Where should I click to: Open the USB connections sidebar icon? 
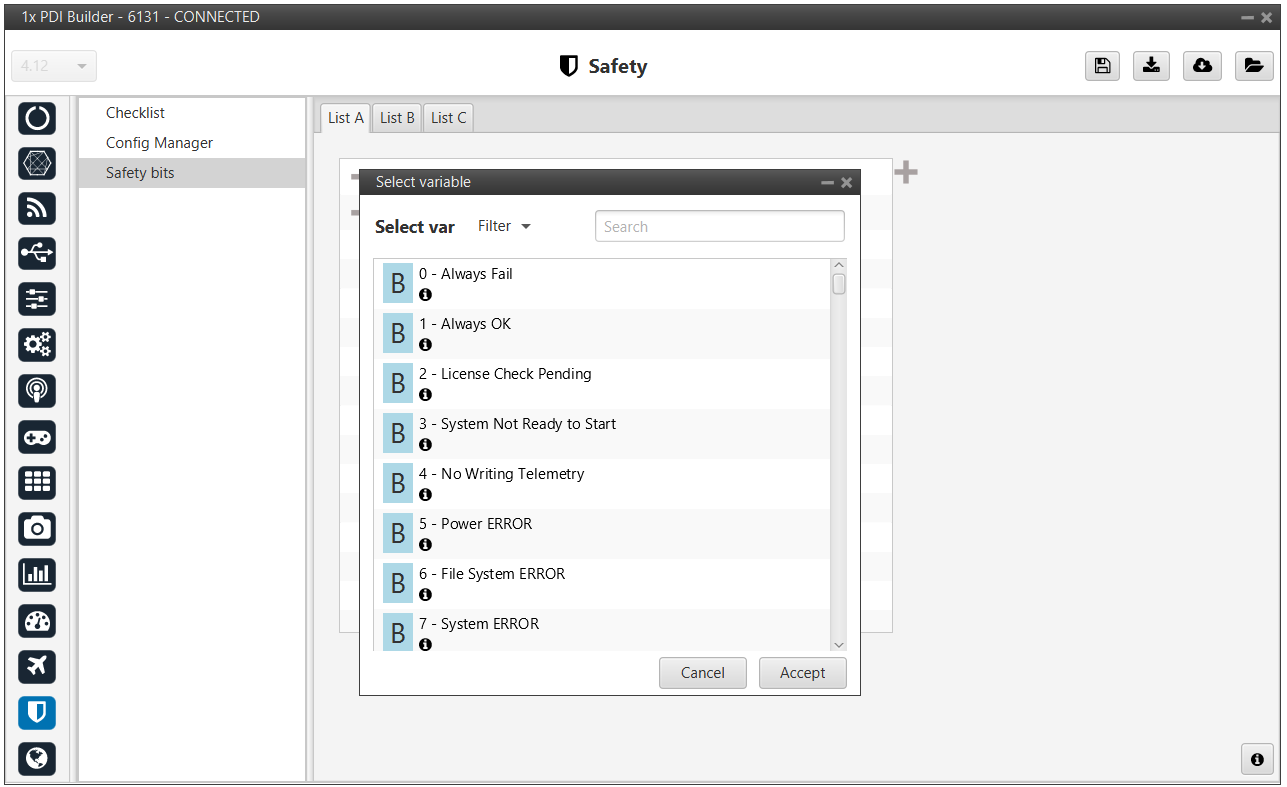click(x=37, y=254)
